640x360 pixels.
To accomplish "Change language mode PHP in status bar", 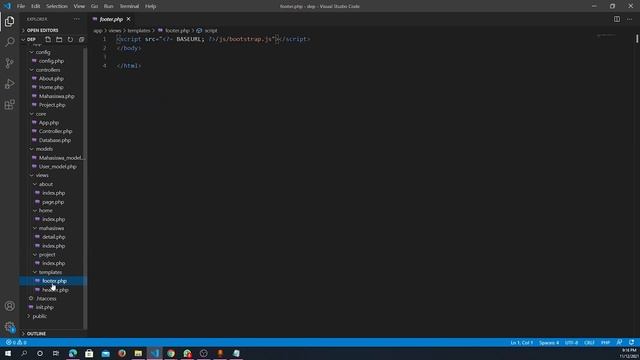I will (605, 342).
